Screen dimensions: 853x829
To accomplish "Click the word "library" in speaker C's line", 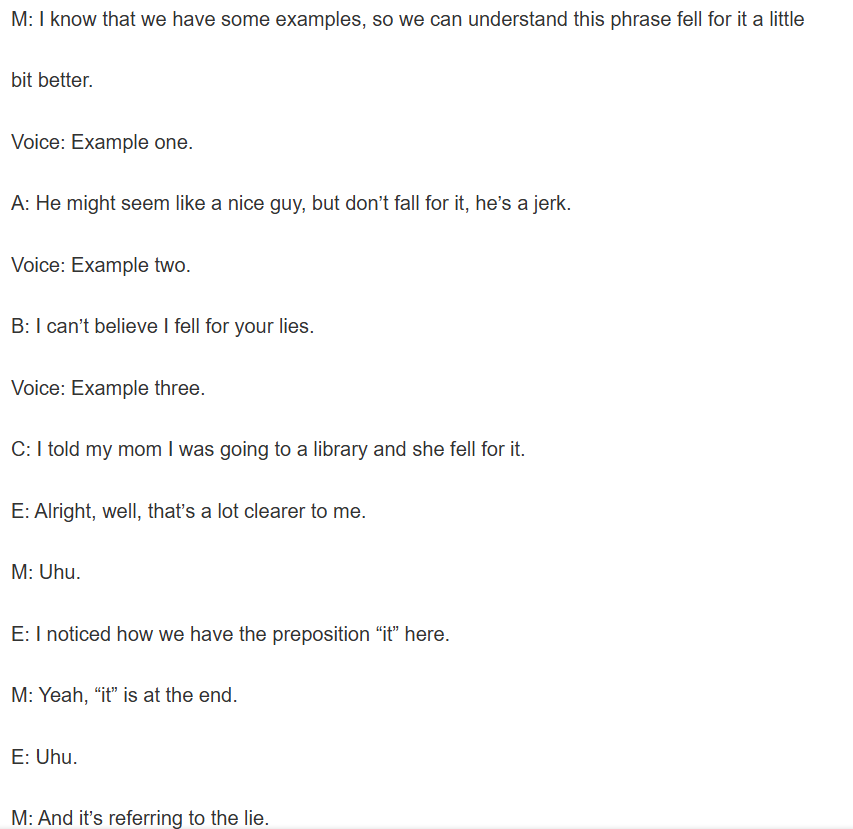I will pyautogui.click(x=339, y=449).
